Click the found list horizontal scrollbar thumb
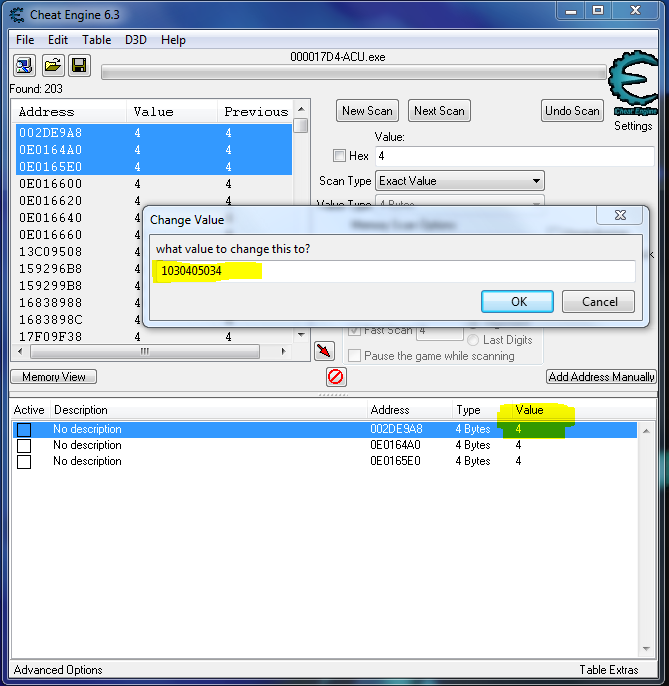This screenshot has width=669, height=686. 145,351
